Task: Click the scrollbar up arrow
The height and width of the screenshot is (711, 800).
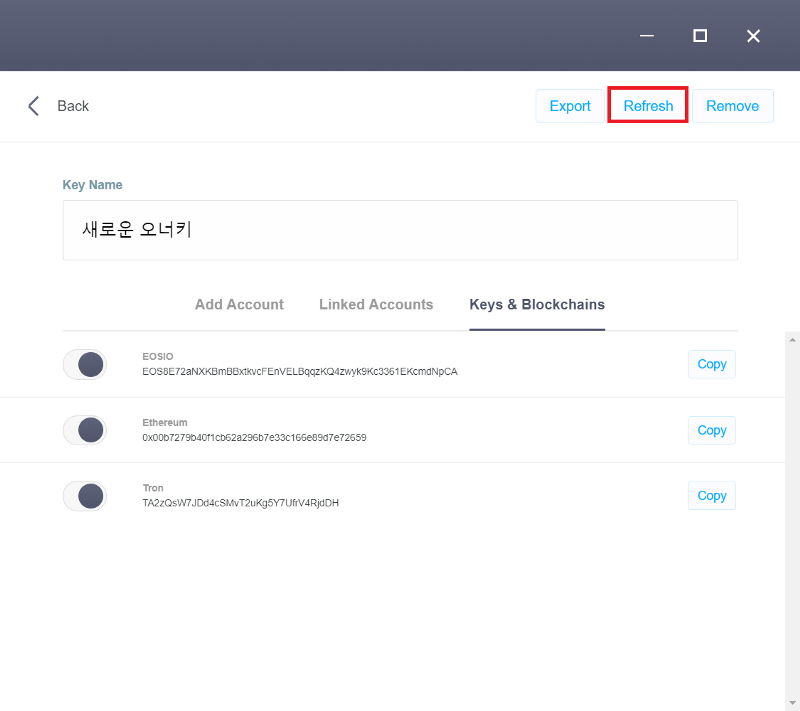Action: coord(792,339)
